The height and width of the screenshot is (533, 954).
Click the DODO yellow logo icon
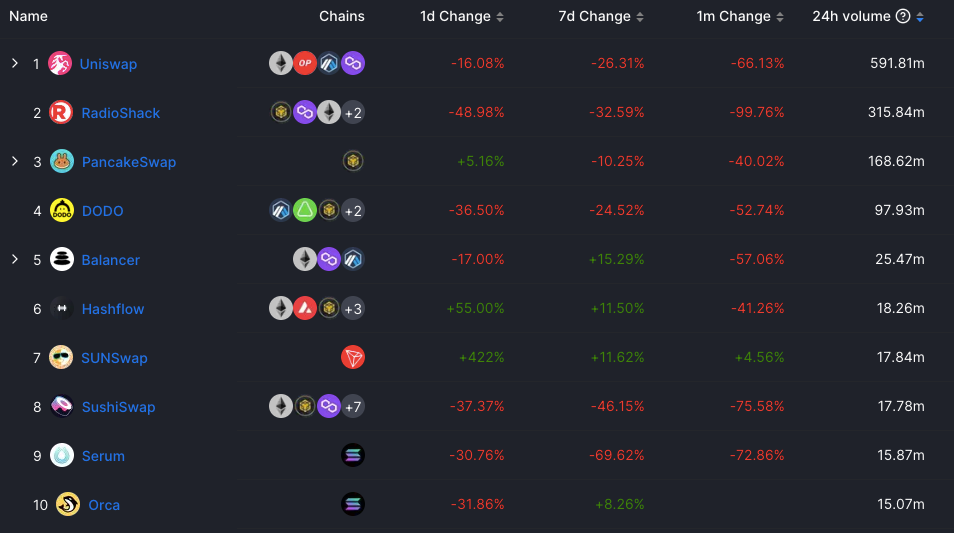[62, 211]
